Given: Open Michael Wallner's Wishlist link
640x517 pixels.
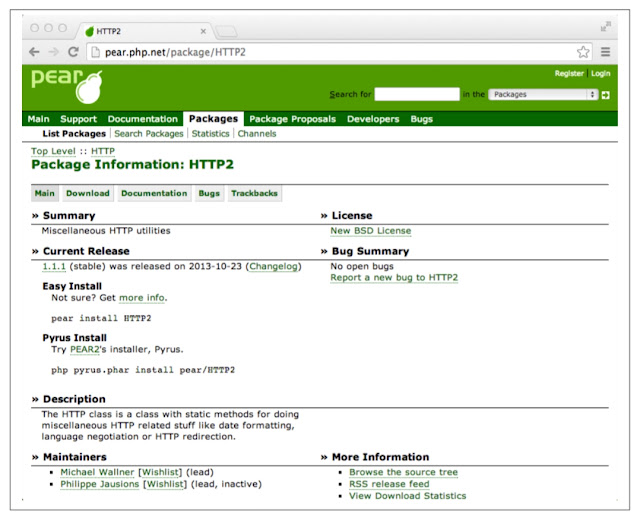Looking at the screenshot, I should (160, 472).
